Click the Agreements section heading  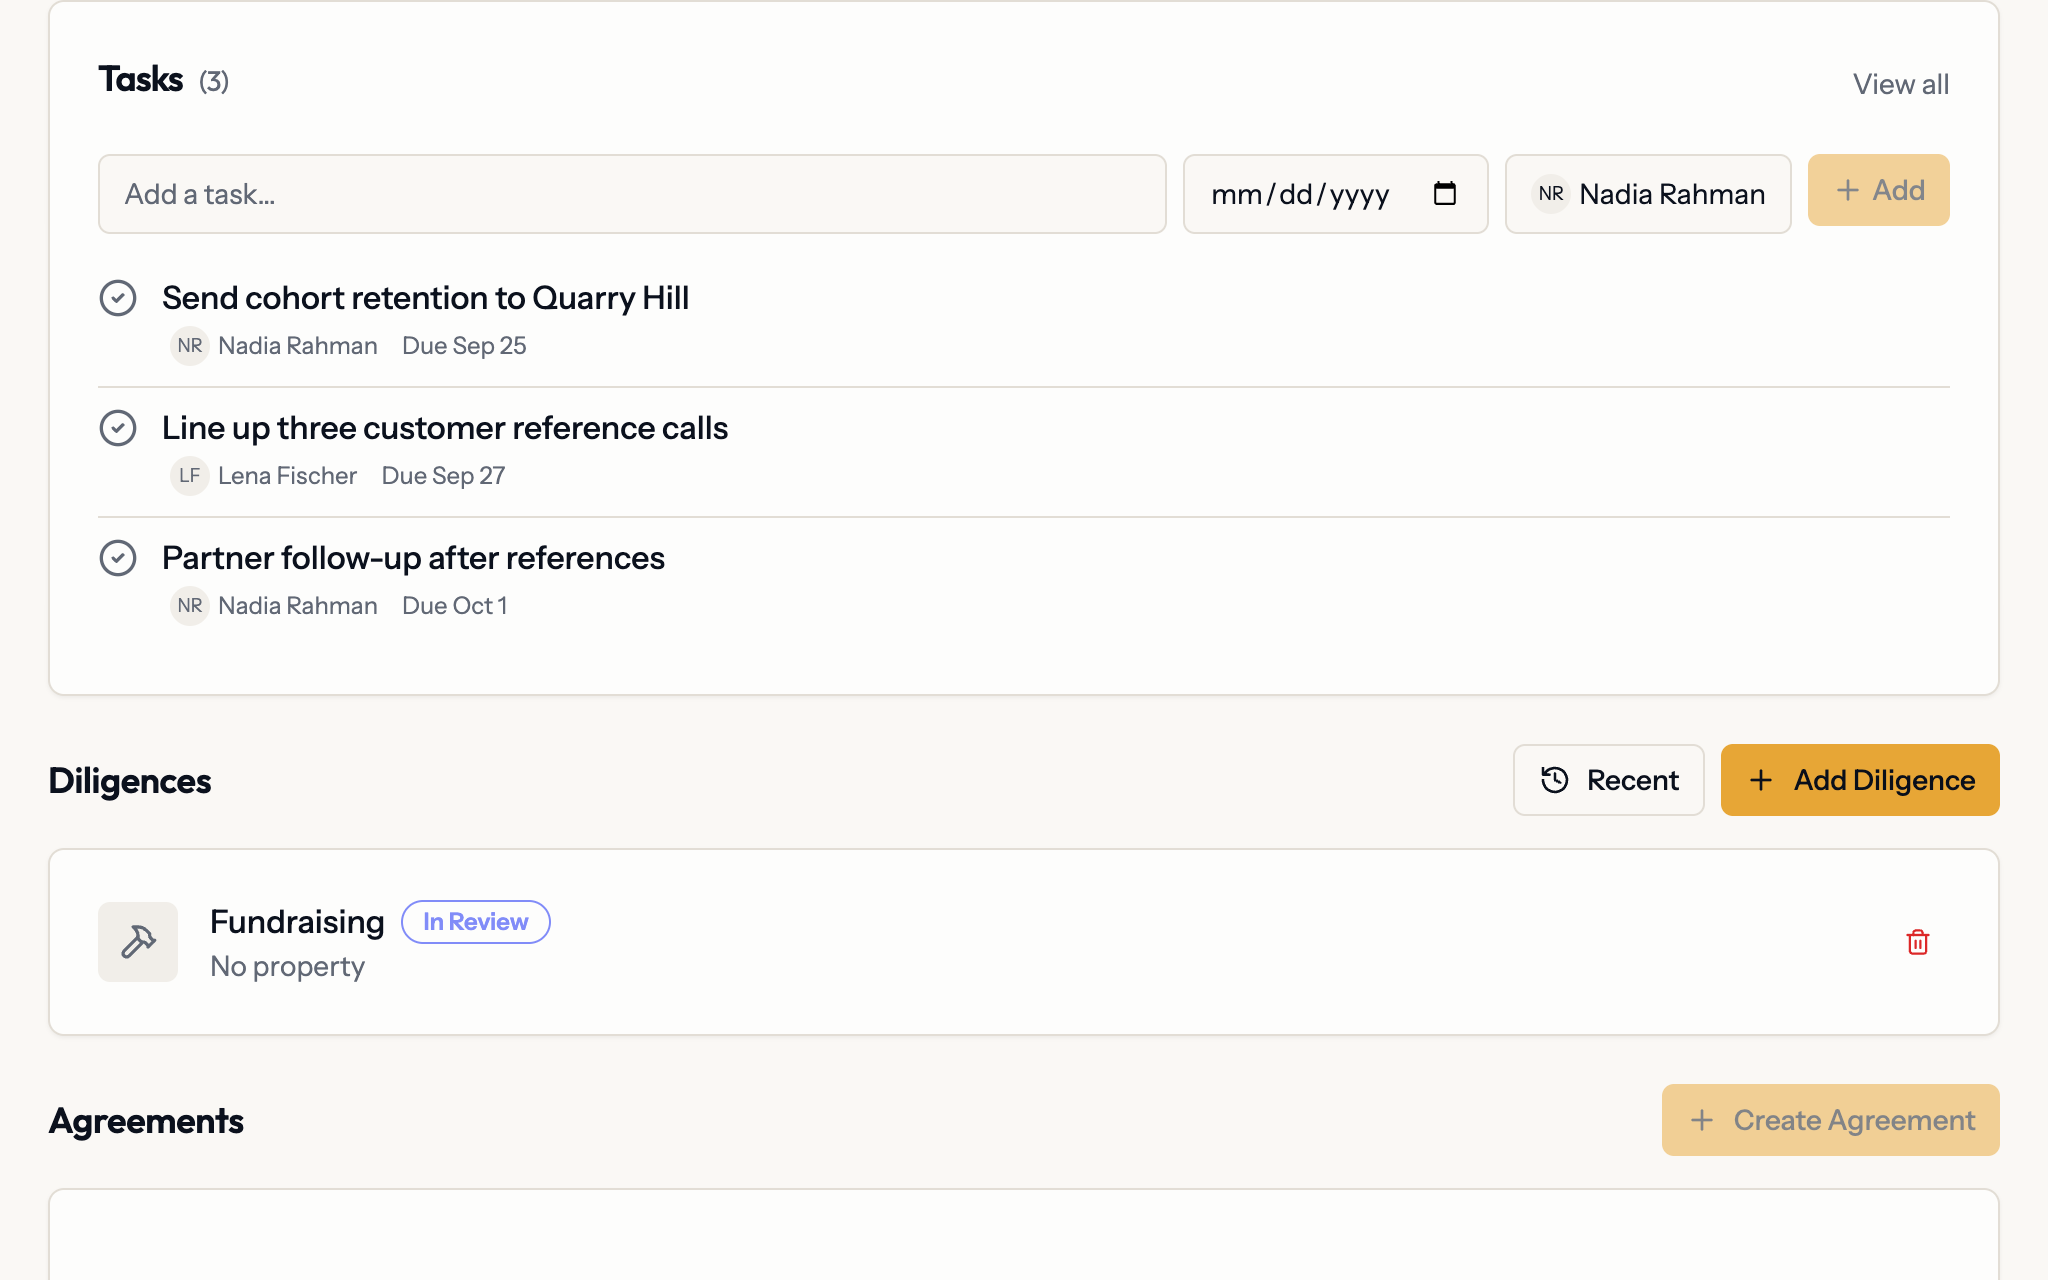pyautogui.click(x=146, y=1121)
